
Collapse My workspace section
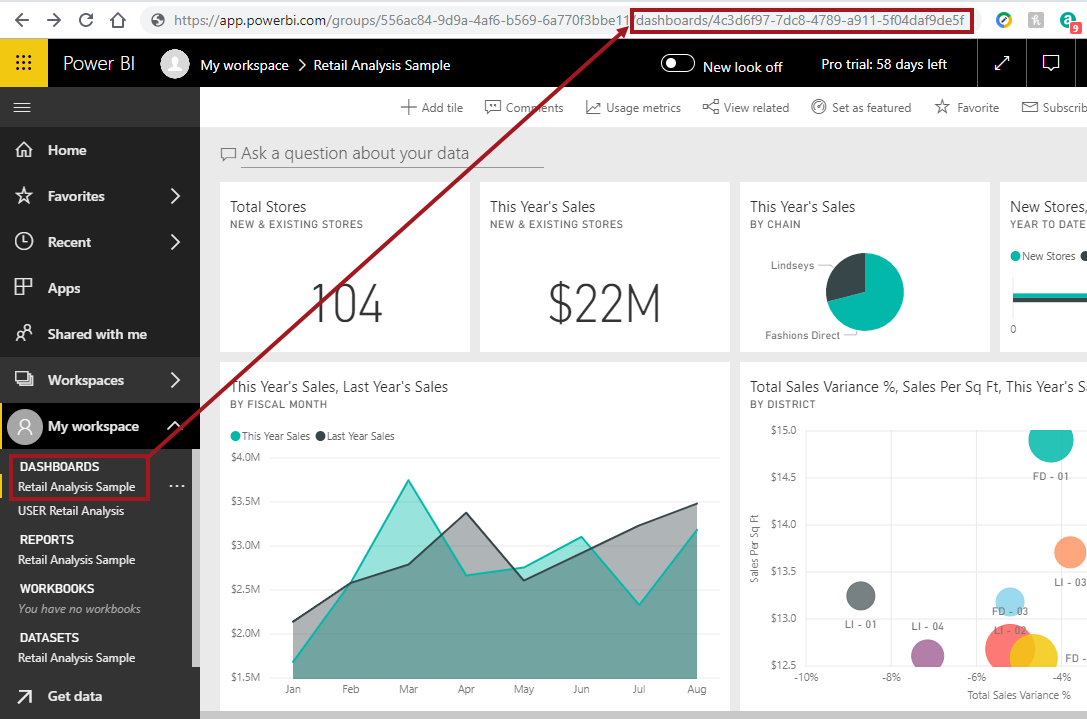click(x=174, y=426)
